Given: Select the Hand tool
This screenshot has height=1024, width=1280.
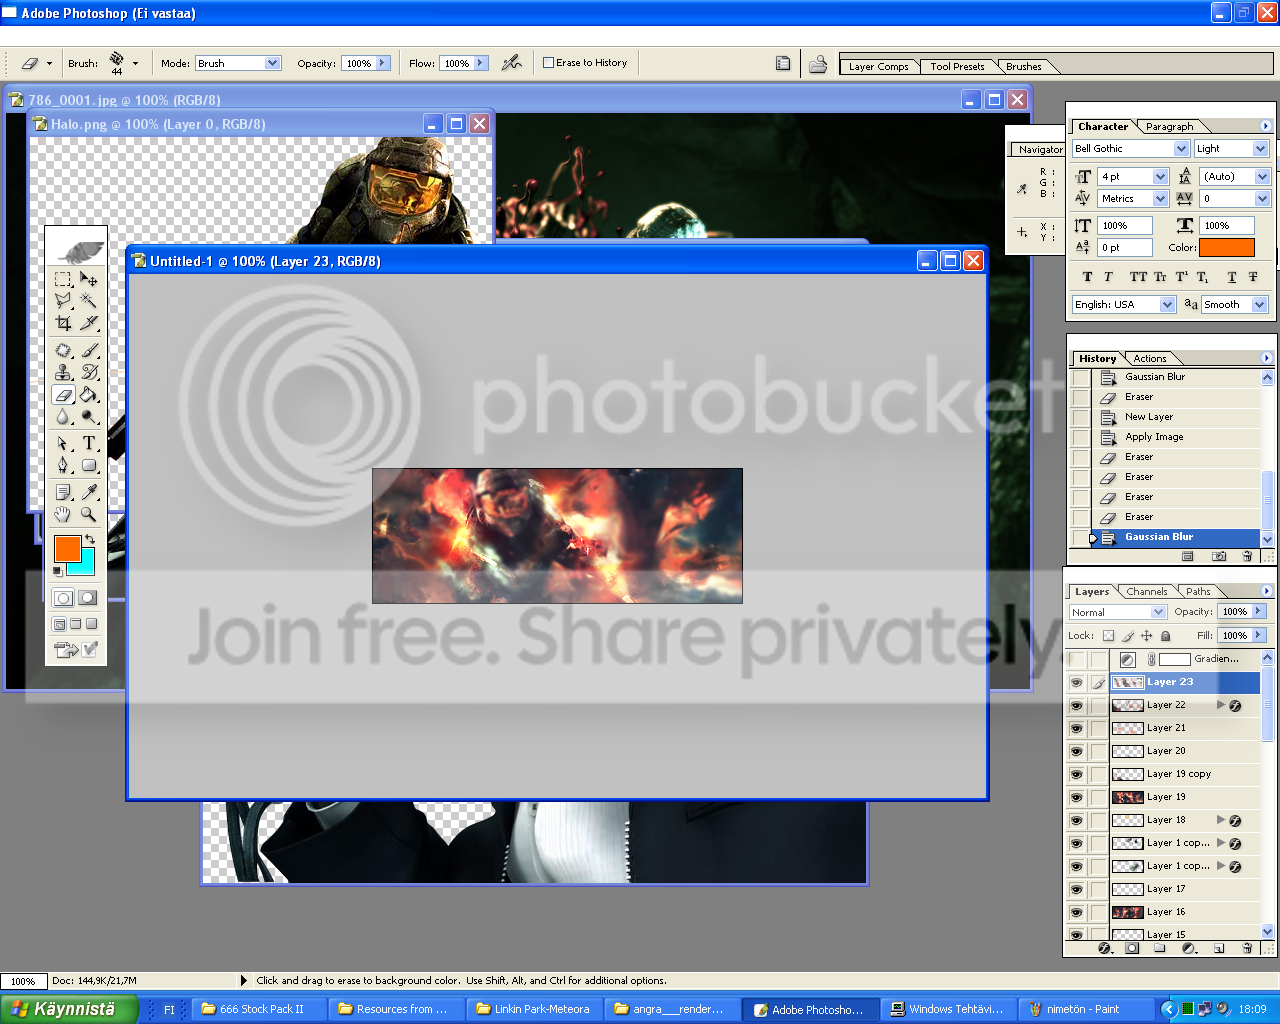Looking at the screenshot, I should coord(63,514).
